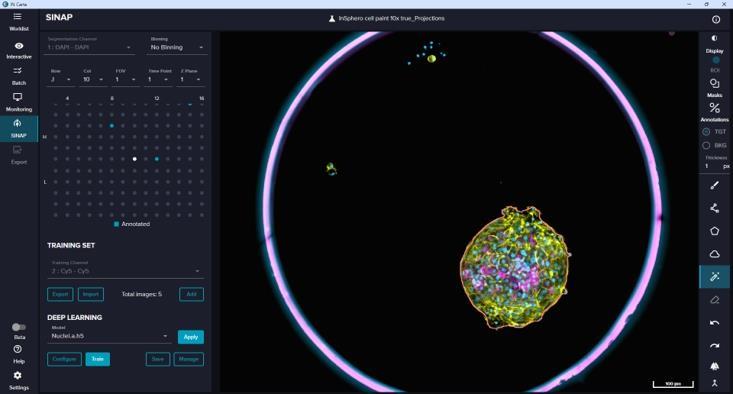Click the info icon at top right
This screenshot has height=394, width=733.
716,20
